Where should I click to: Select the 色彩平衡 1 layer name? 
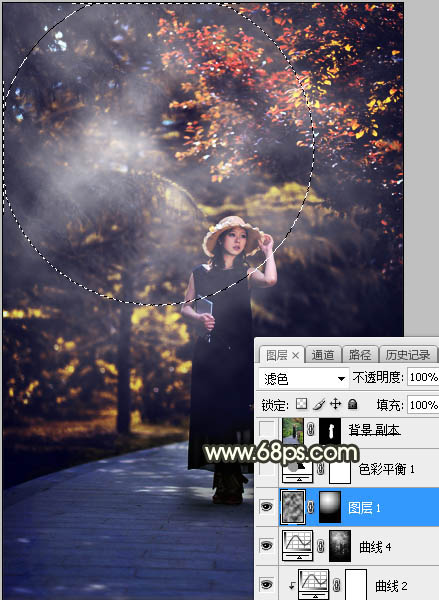[x=387, y=469]
